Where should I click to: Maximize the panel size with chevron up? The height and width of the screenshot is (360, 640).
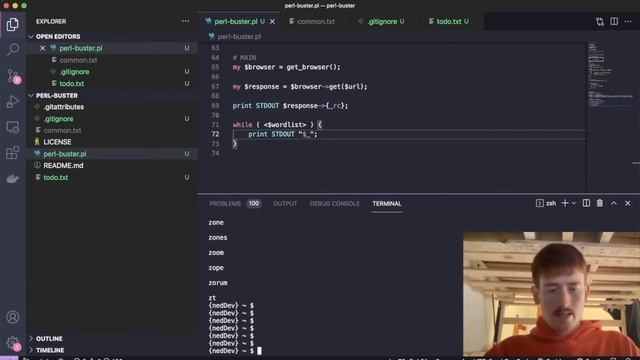(x=614, y=203)
